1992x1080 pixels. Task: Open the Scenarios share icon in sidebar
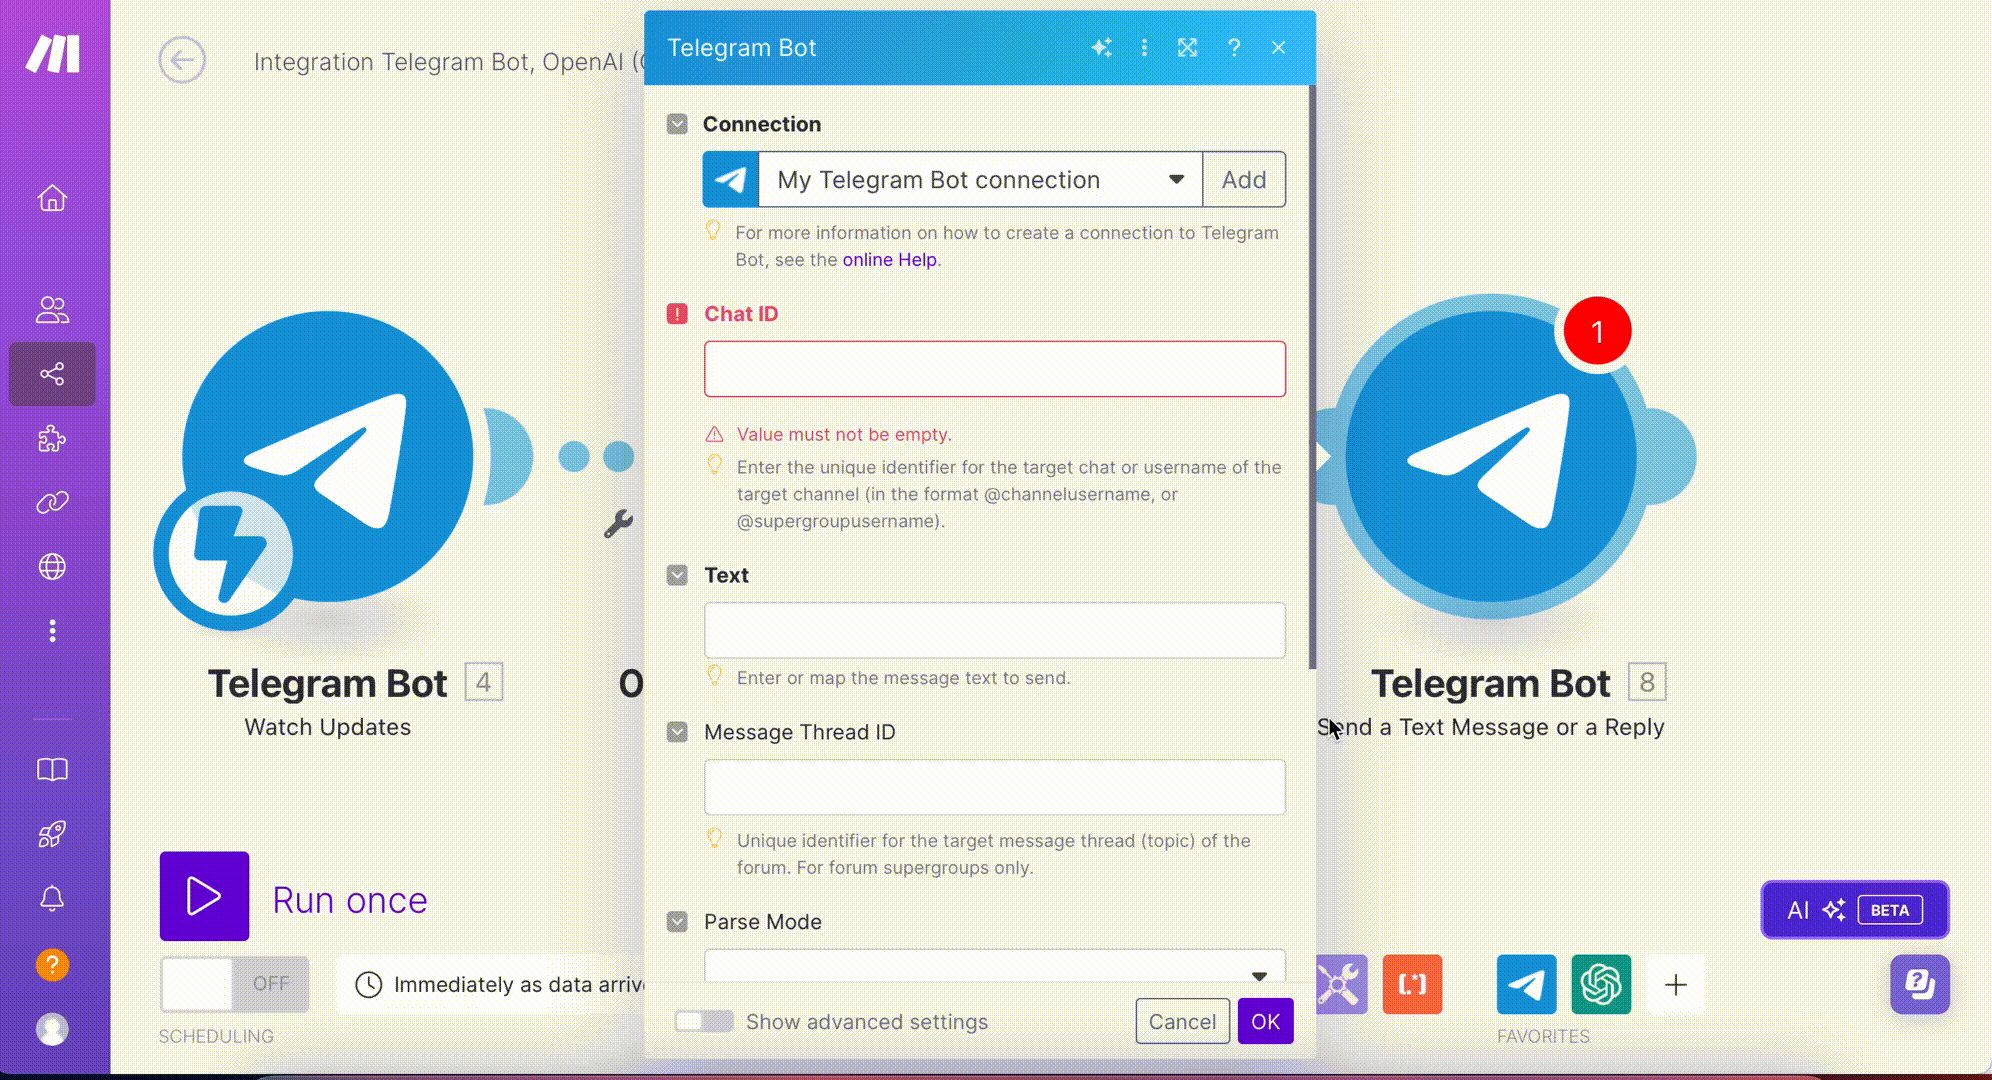pyautogui.click(x=52, y=374)
